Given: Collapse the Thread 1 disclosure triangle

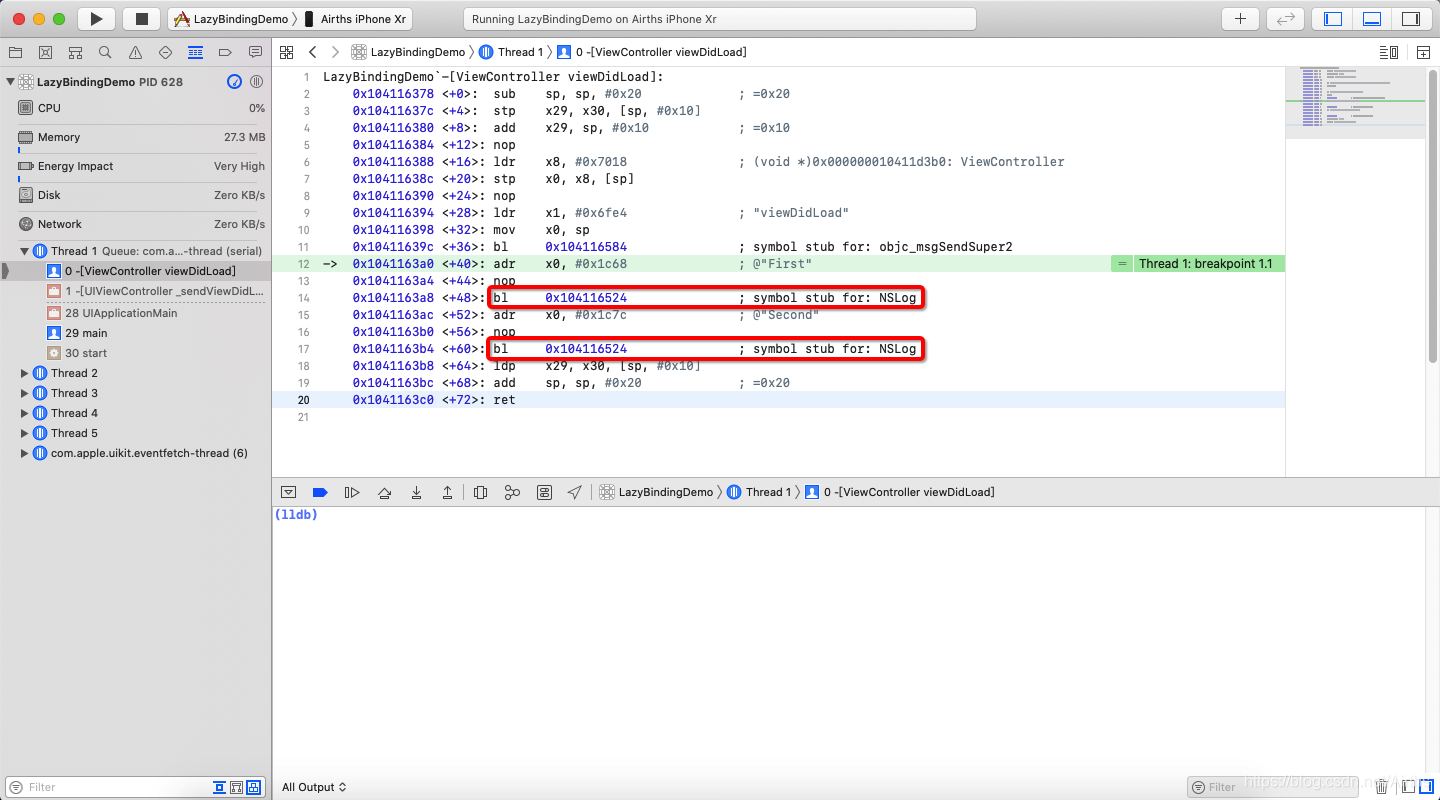Looking at the screenshot, I should point(25,251).
